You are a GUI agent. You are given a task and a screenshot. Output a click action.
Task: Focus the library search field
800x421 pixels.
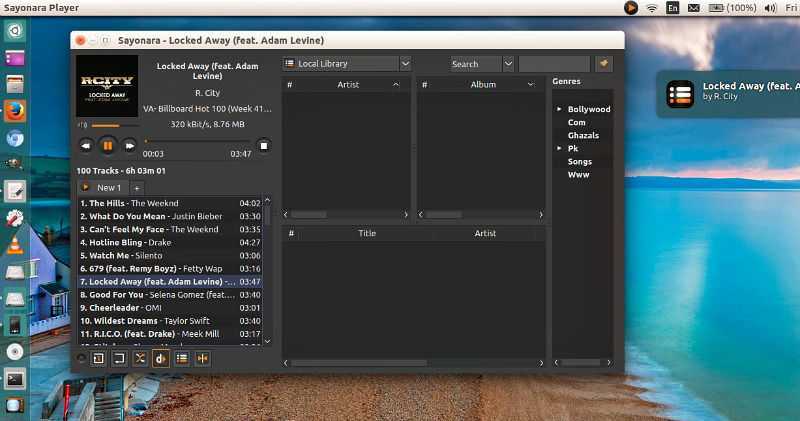(554, 64)
